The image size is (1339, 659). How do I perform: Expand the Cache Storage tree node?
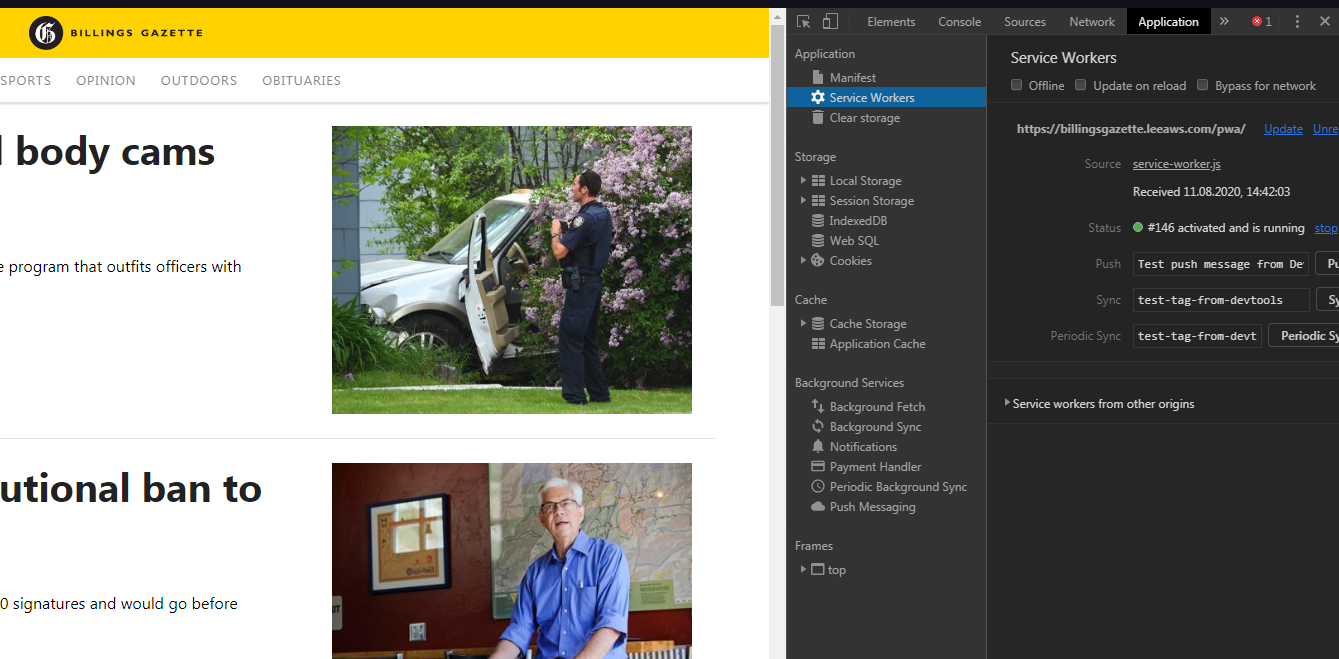pos(803,324)
